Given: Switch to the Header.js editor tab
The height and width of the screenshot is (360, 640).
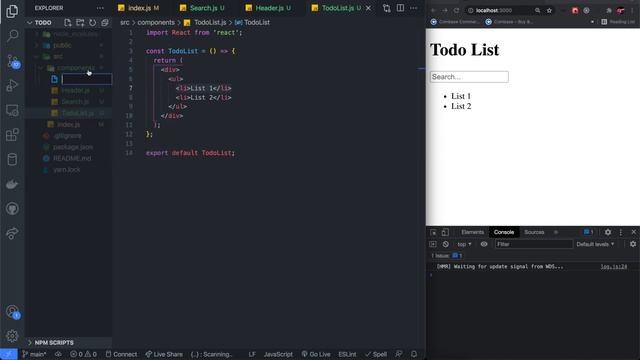Looking at the screenshot, I should point(269,8).
